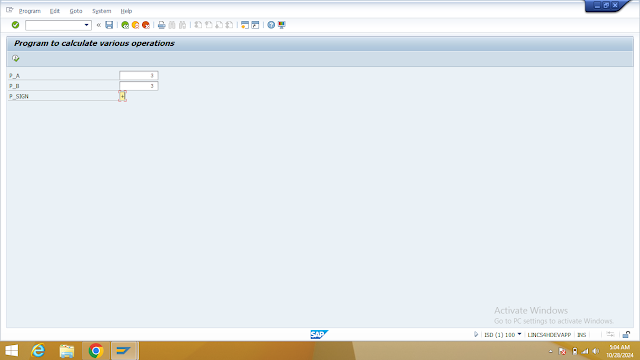Click the SAP Logon taskbar button
Screen dimensions: 640x360
pyautogui.click(x=124, y=351)
